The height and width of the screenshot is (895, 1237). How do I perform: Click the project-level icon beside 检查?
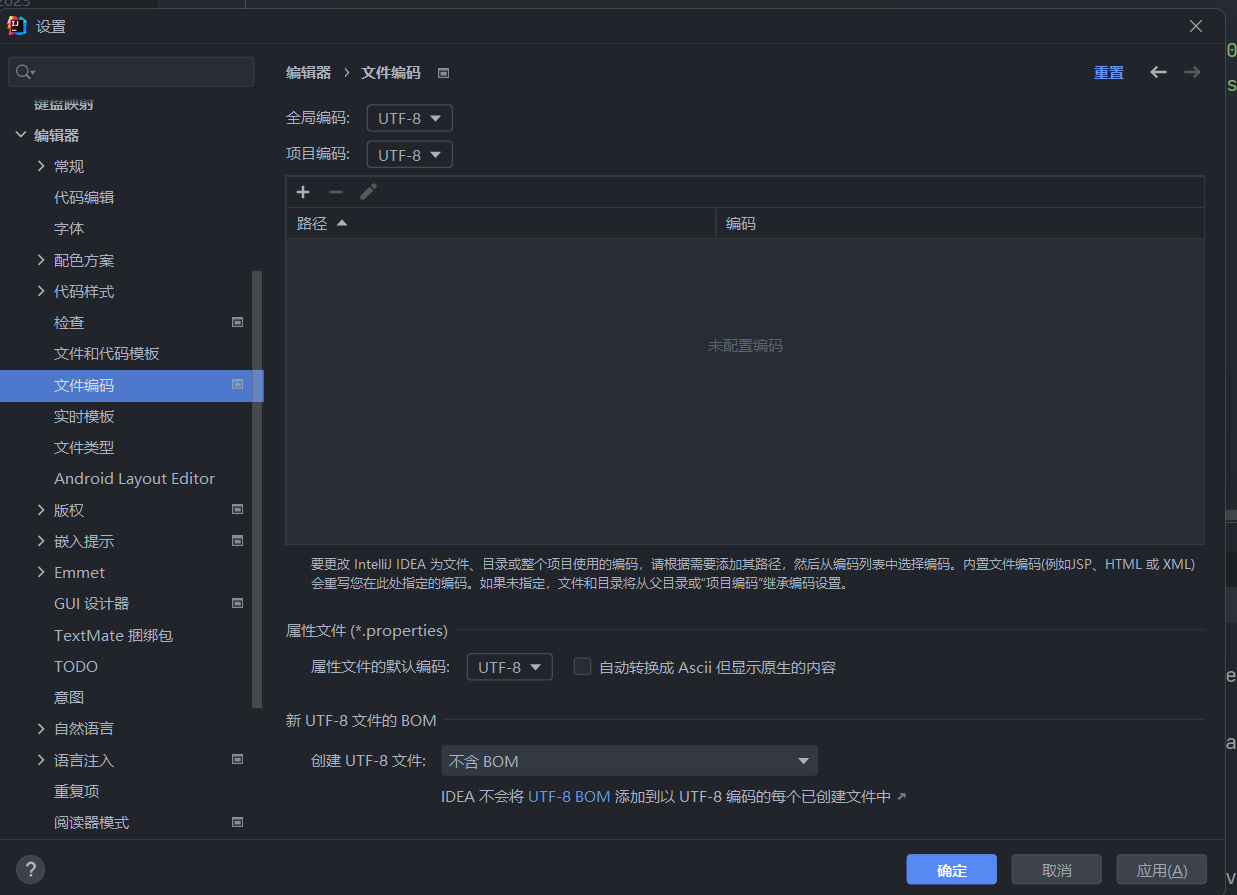coord(238,322)
